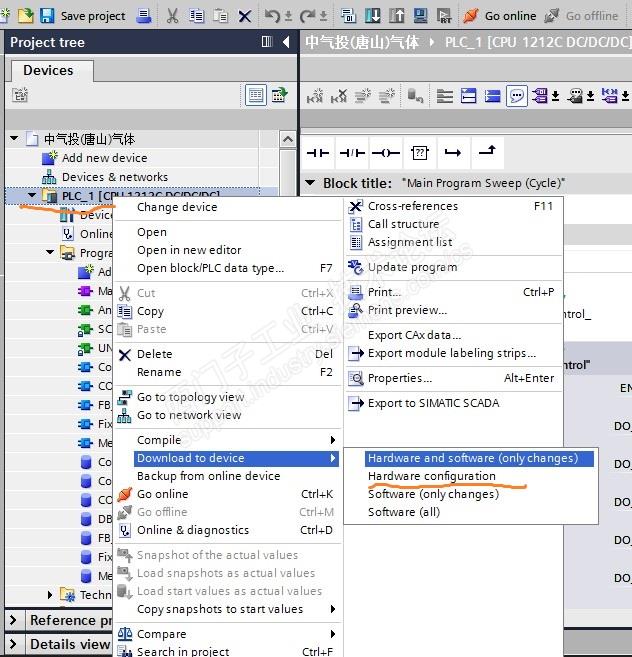
Task: Collapse the Program blocks folder
Action: pyautogui.click(x=50, y=253)
